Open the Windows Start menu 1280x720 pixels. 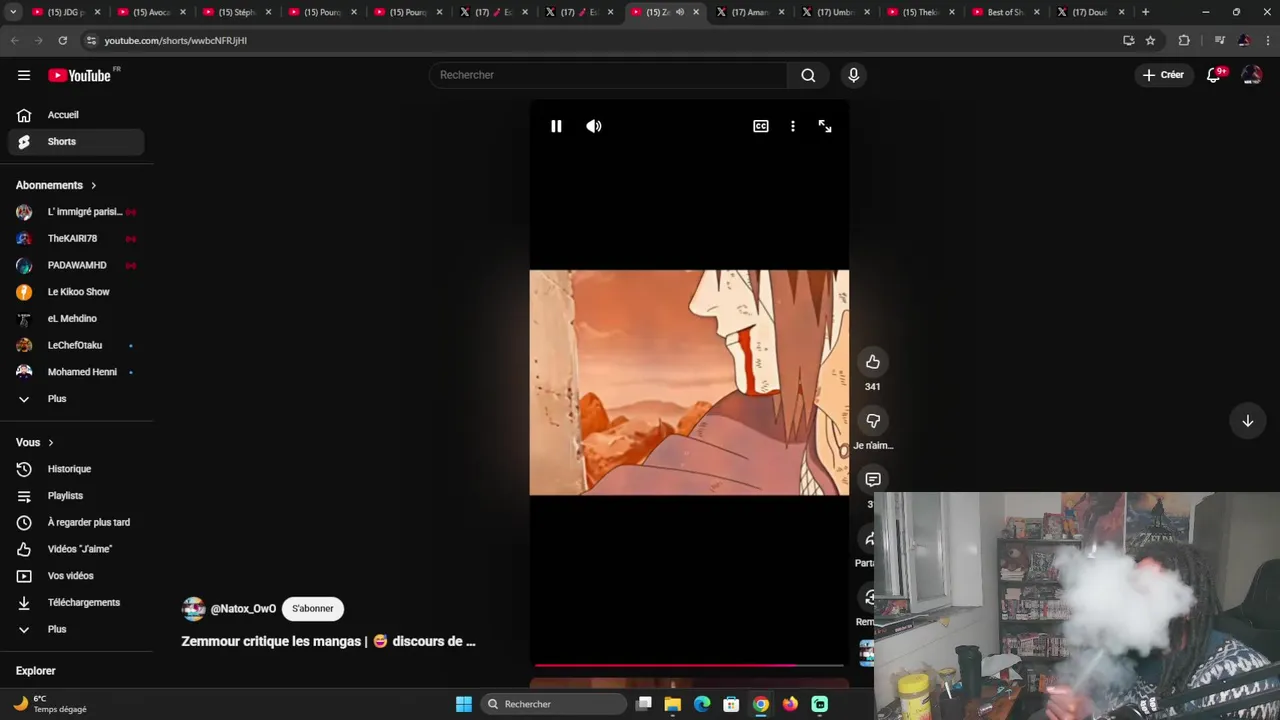[x=464, y=704]
